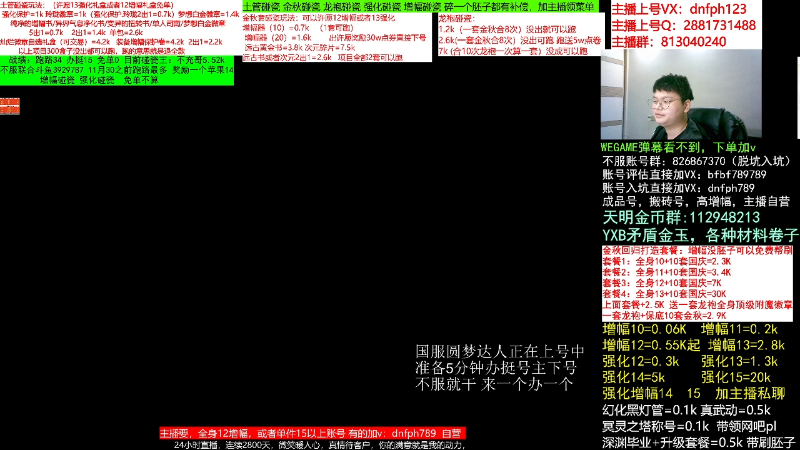Screen dimensions: 800x450
Task: Click the line '不服账号群: 826867370'
Action: click(x=696, y=161)
